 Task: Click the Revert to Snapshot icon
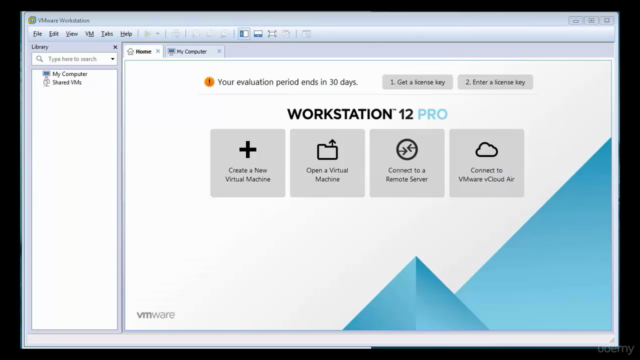pyautogui.click(x=210, y=34)
